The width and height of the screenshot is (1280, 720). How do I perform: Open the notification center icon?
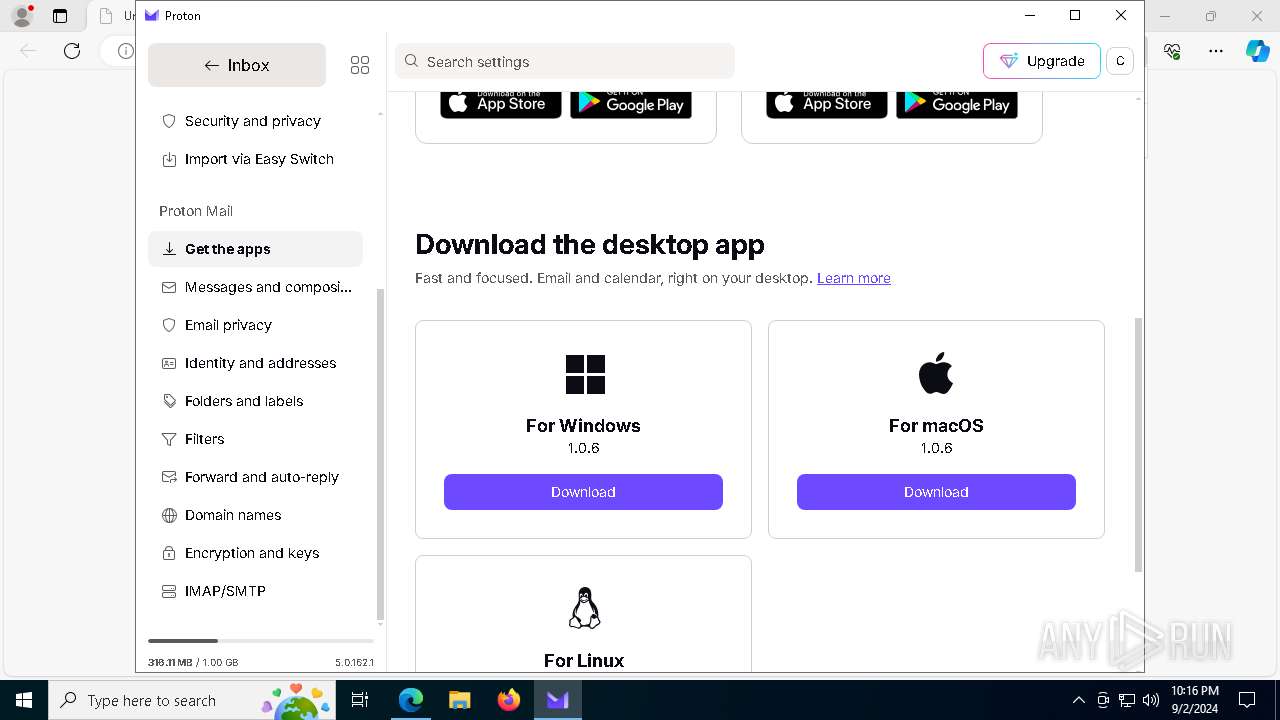tap(1247, 700)
